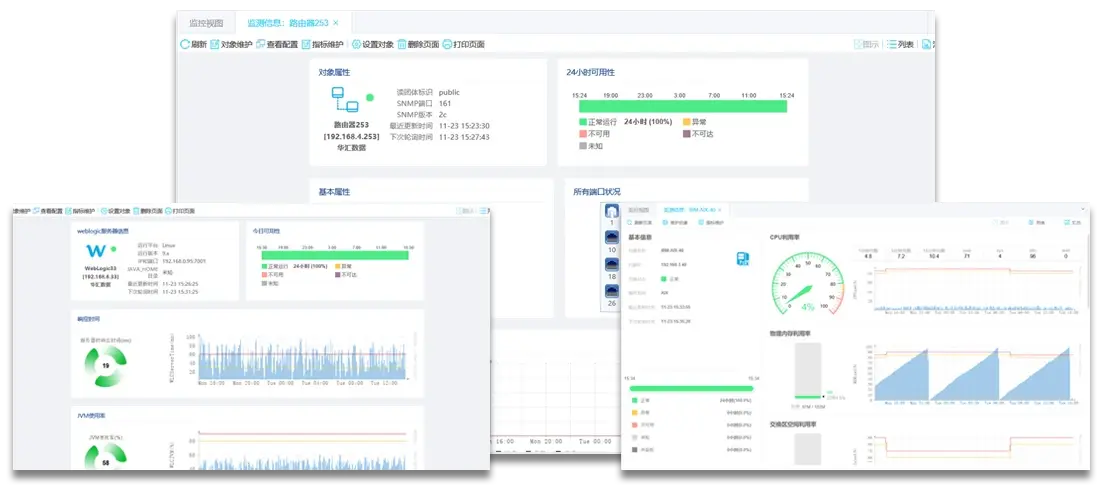The height and width of the screenshot is (486, 1105).
Task: Switch router window to 图示 view
Action: click(866, 44)
